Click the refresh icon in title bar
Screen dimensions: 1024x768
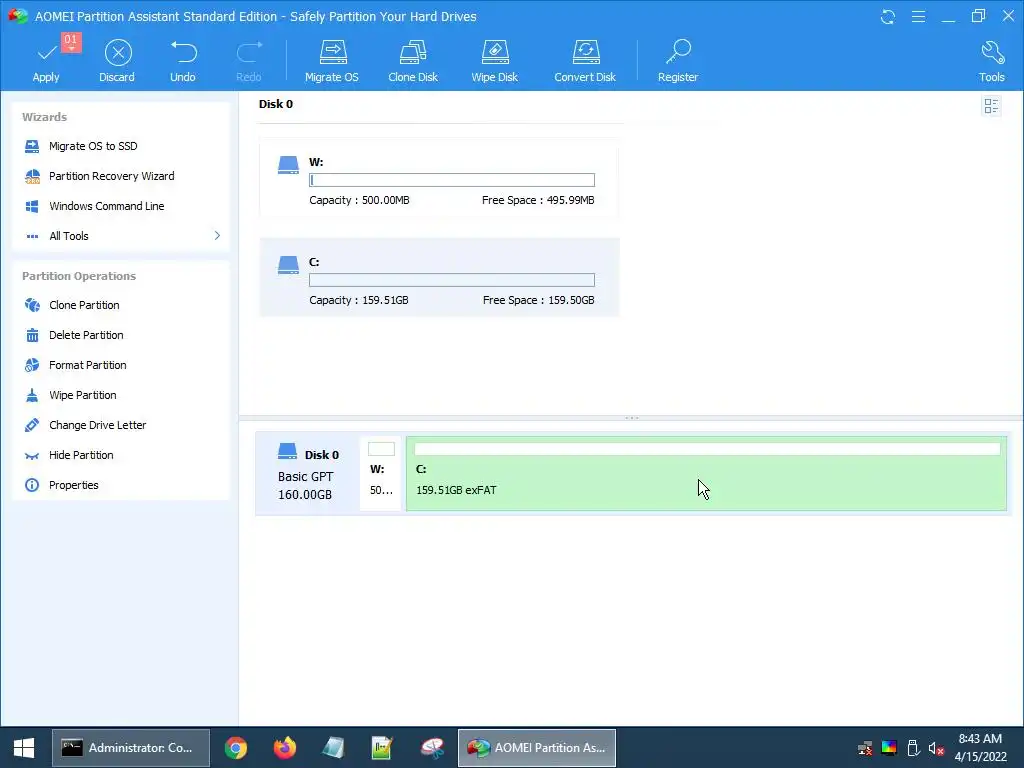(x=888, y=17)
